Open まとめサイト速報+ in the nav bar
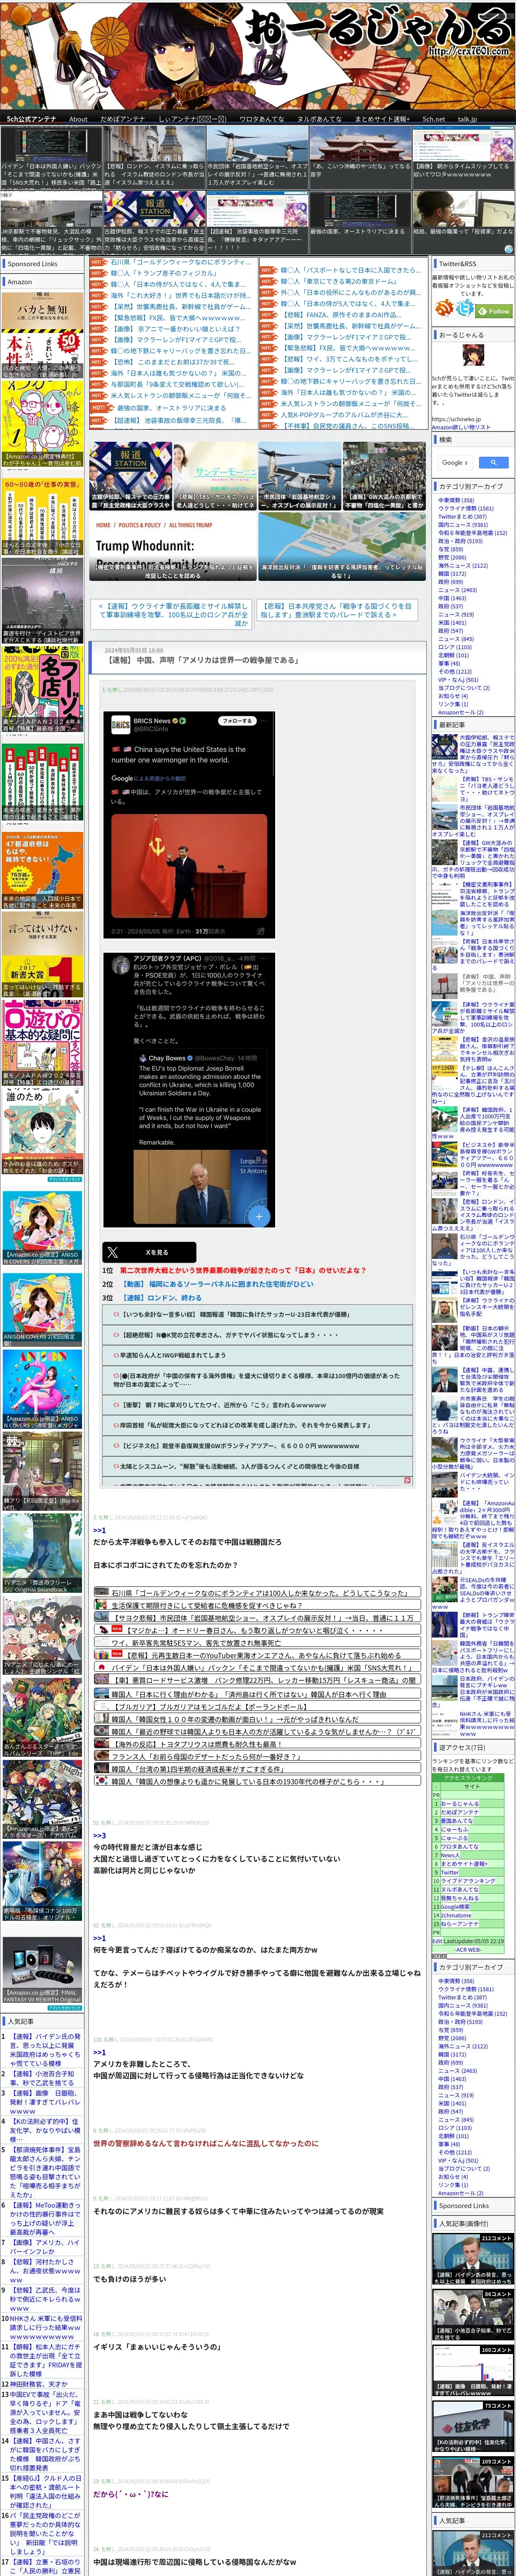This screenshot has width=516, height=2576. [x=382, y=119]
